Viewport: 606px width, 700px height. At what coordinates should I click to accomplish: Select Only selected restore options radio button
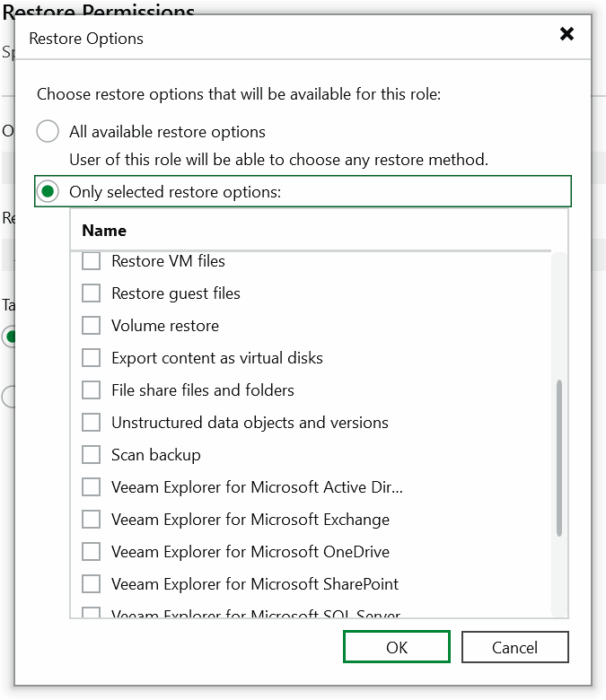(47, 192)
